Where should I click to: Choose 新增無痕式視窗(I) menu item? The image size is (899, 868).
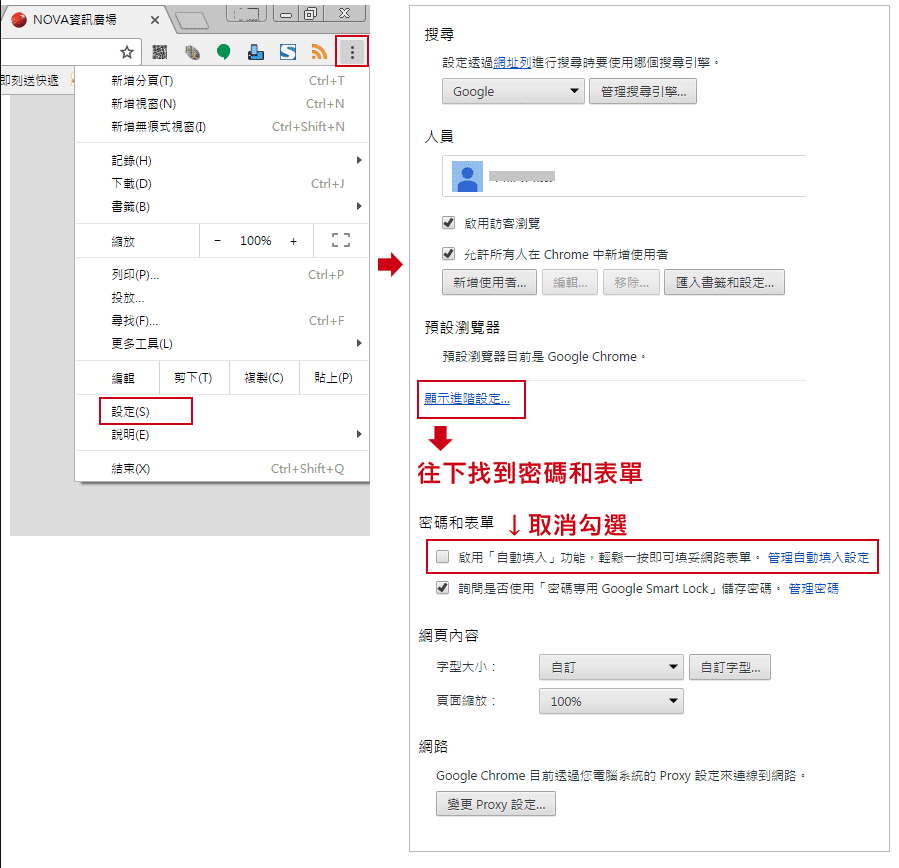222,127
